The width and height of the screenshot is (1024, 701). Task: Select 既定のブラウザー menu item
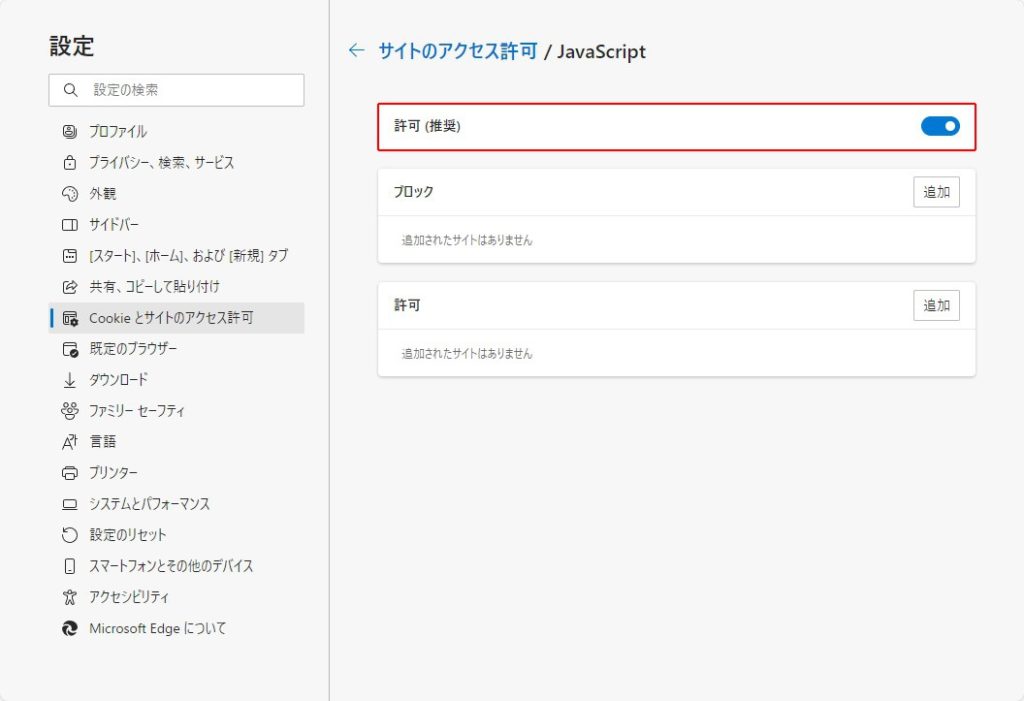[132, 349]
